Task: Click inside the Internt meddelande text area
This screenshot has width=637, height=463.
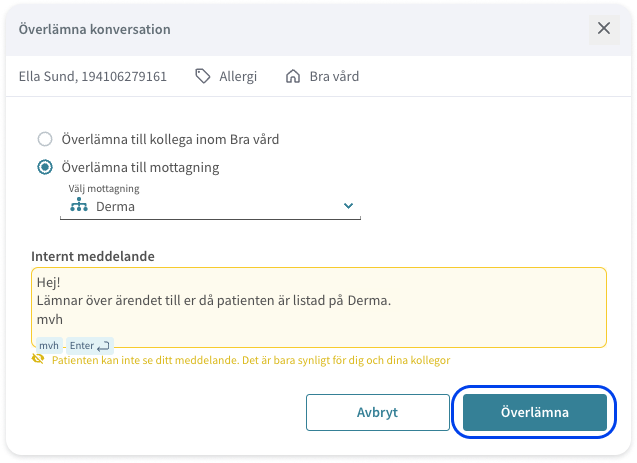Action: [319, 307]
